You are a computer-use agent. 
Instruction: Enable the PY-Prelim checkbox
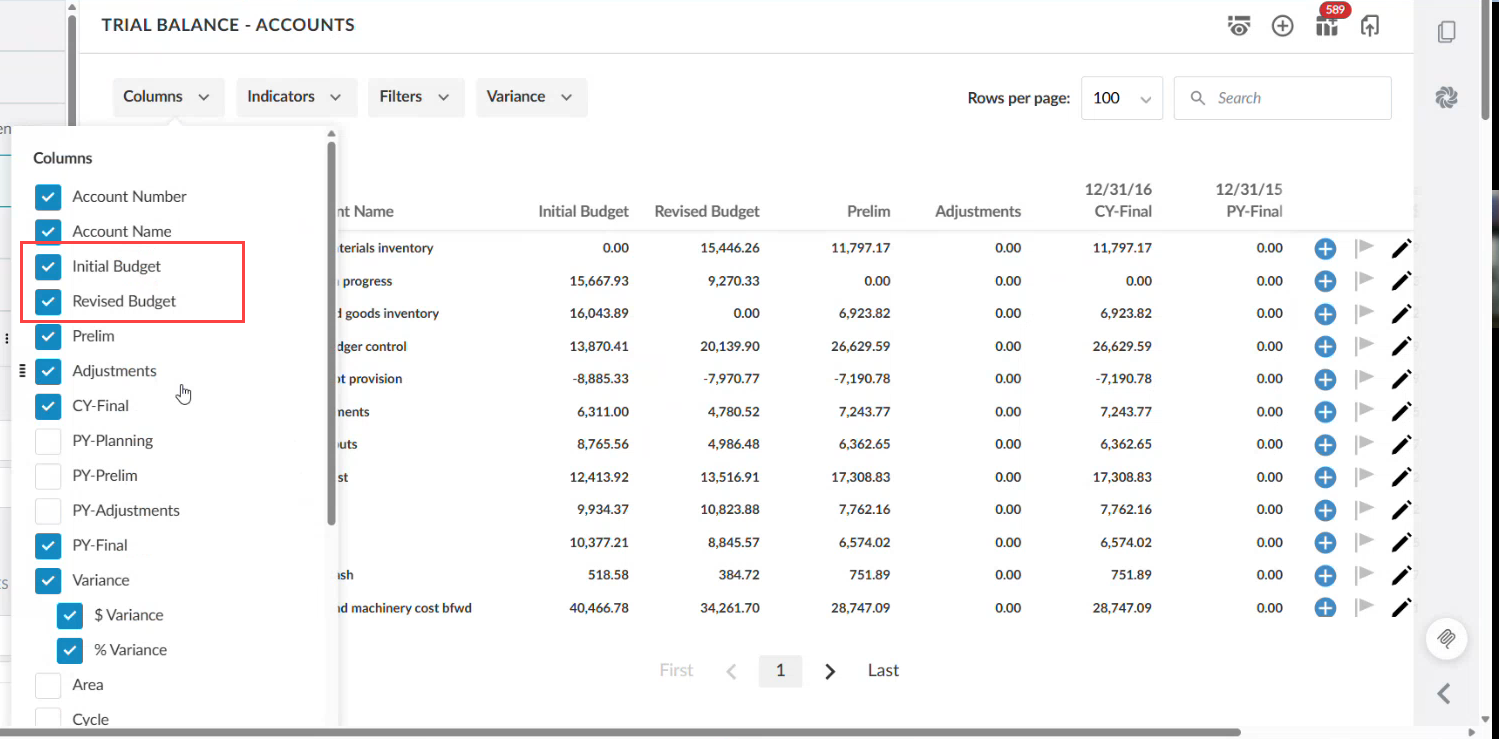[48, 476]
